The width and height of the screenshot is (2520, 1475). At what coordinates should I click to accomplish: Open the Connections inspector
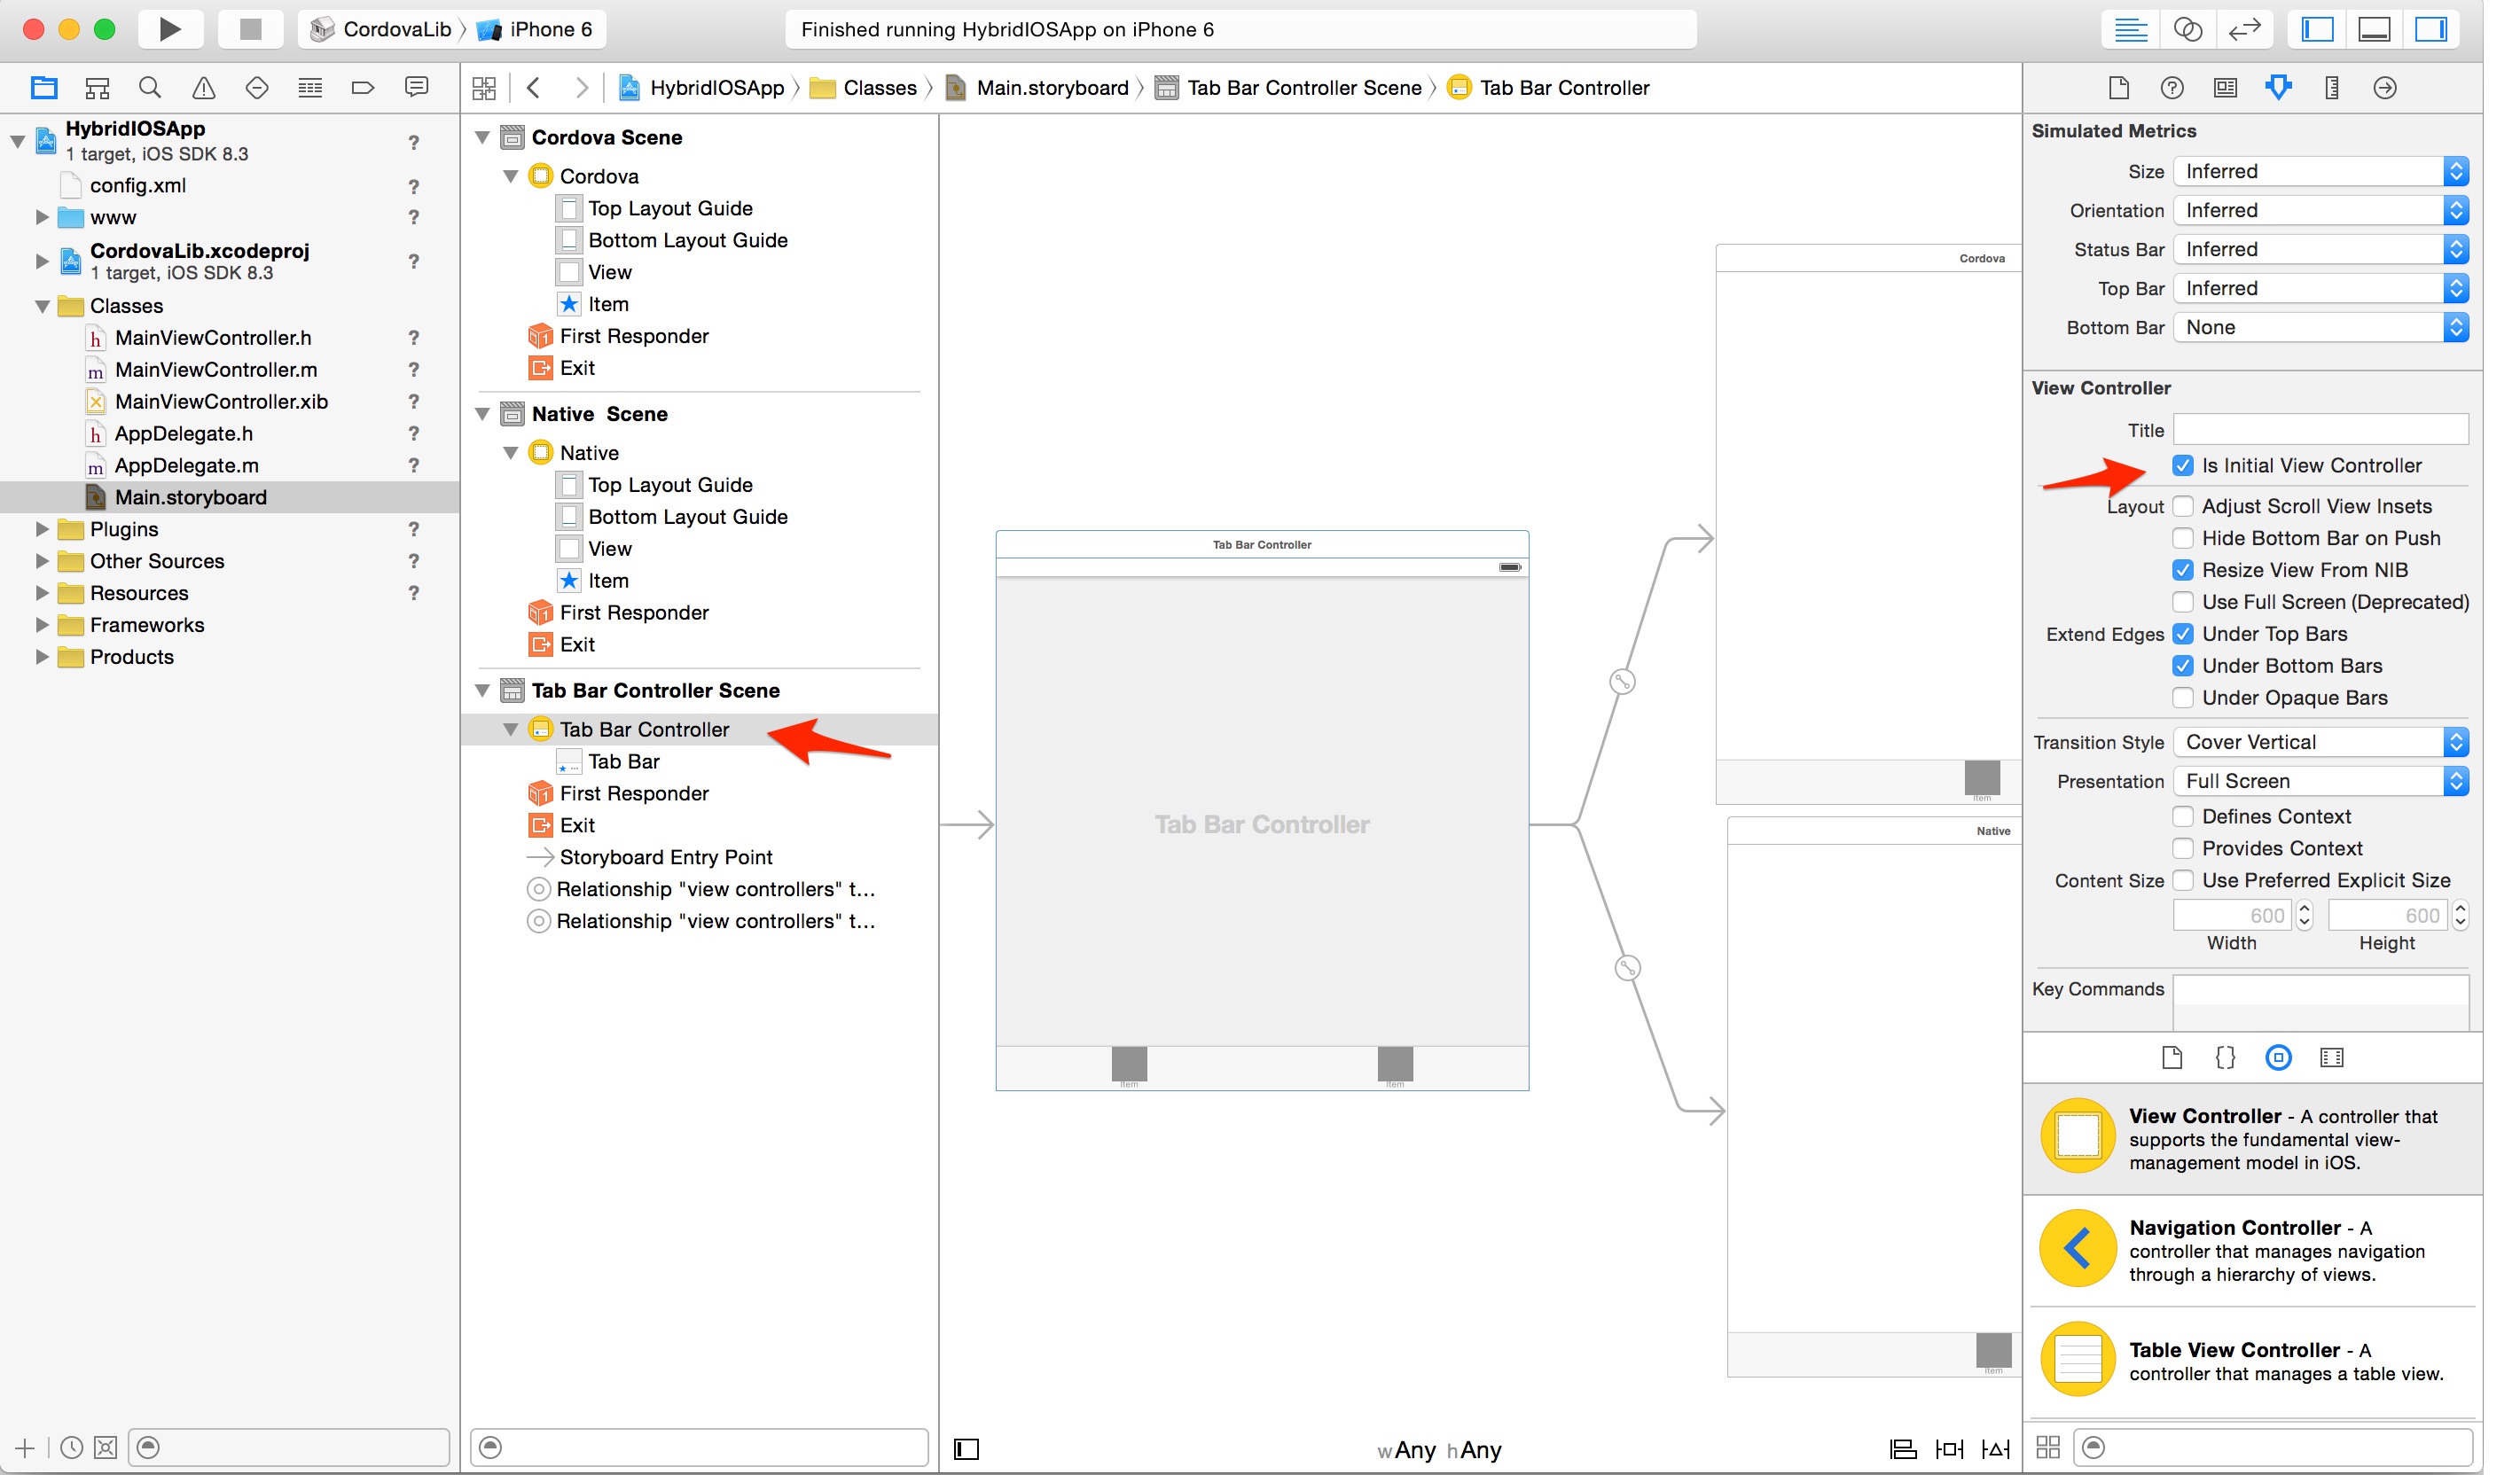point(2385,88)
